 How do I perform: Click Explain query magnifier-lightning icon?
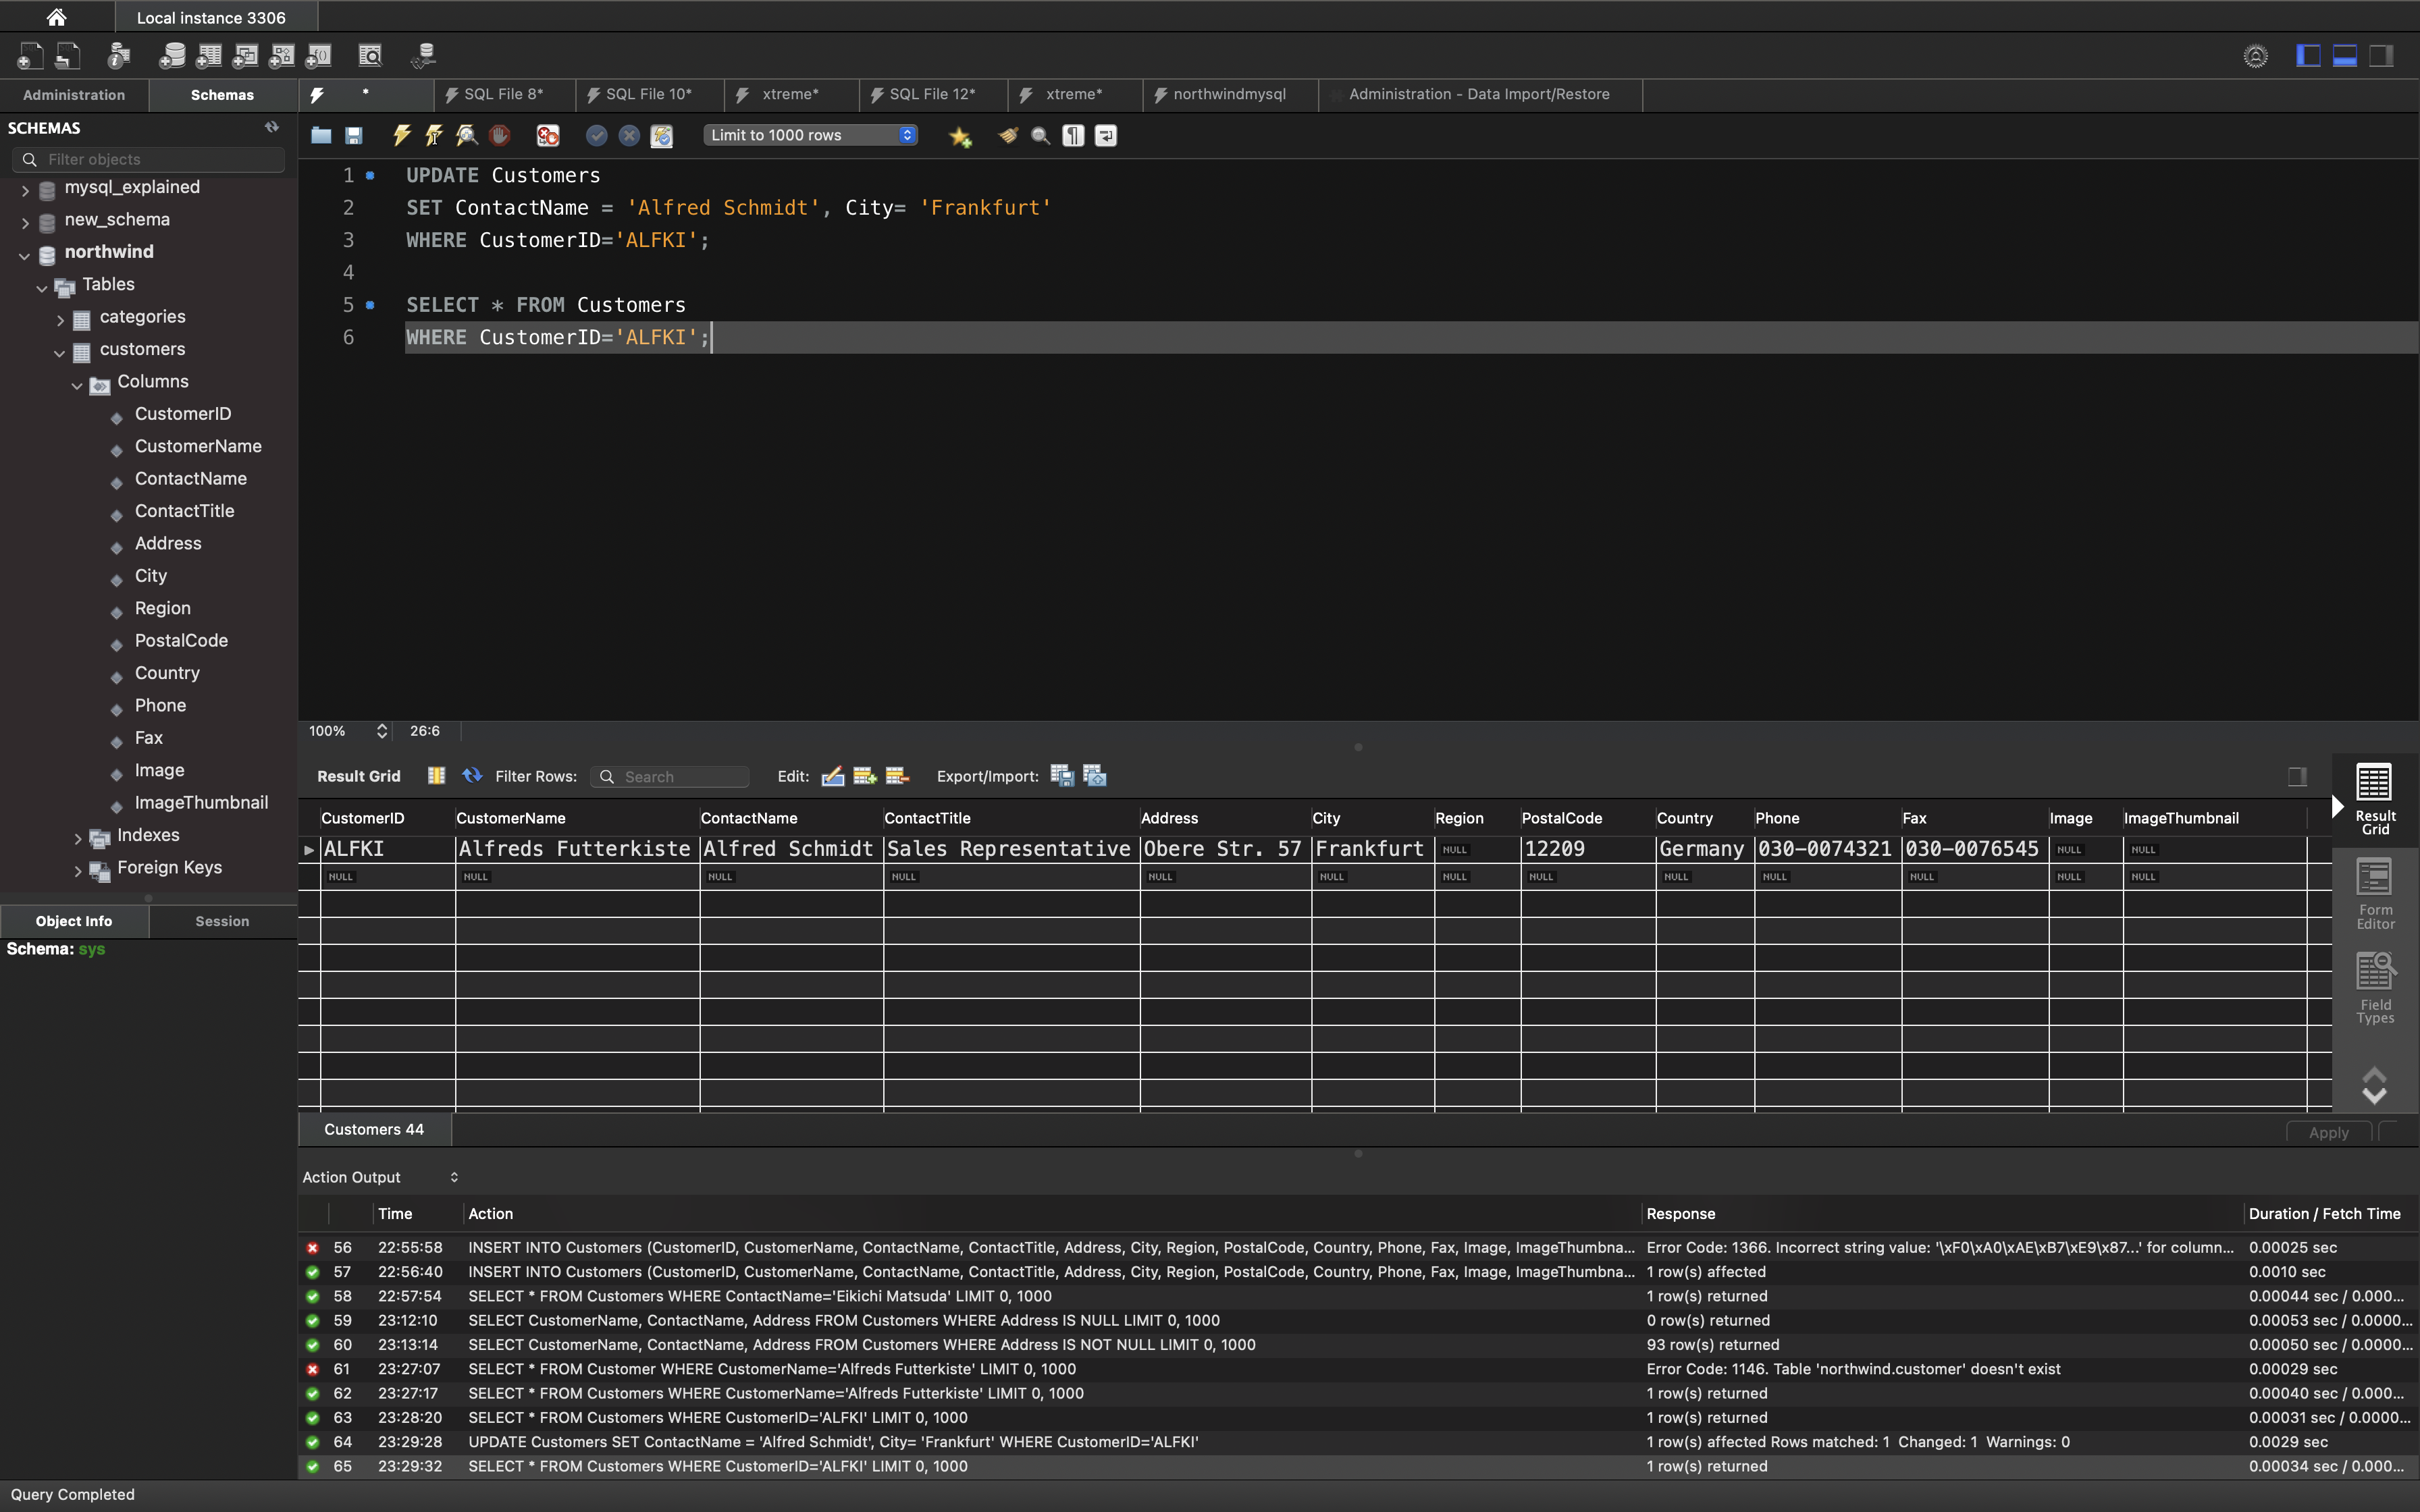click(466, 135)
